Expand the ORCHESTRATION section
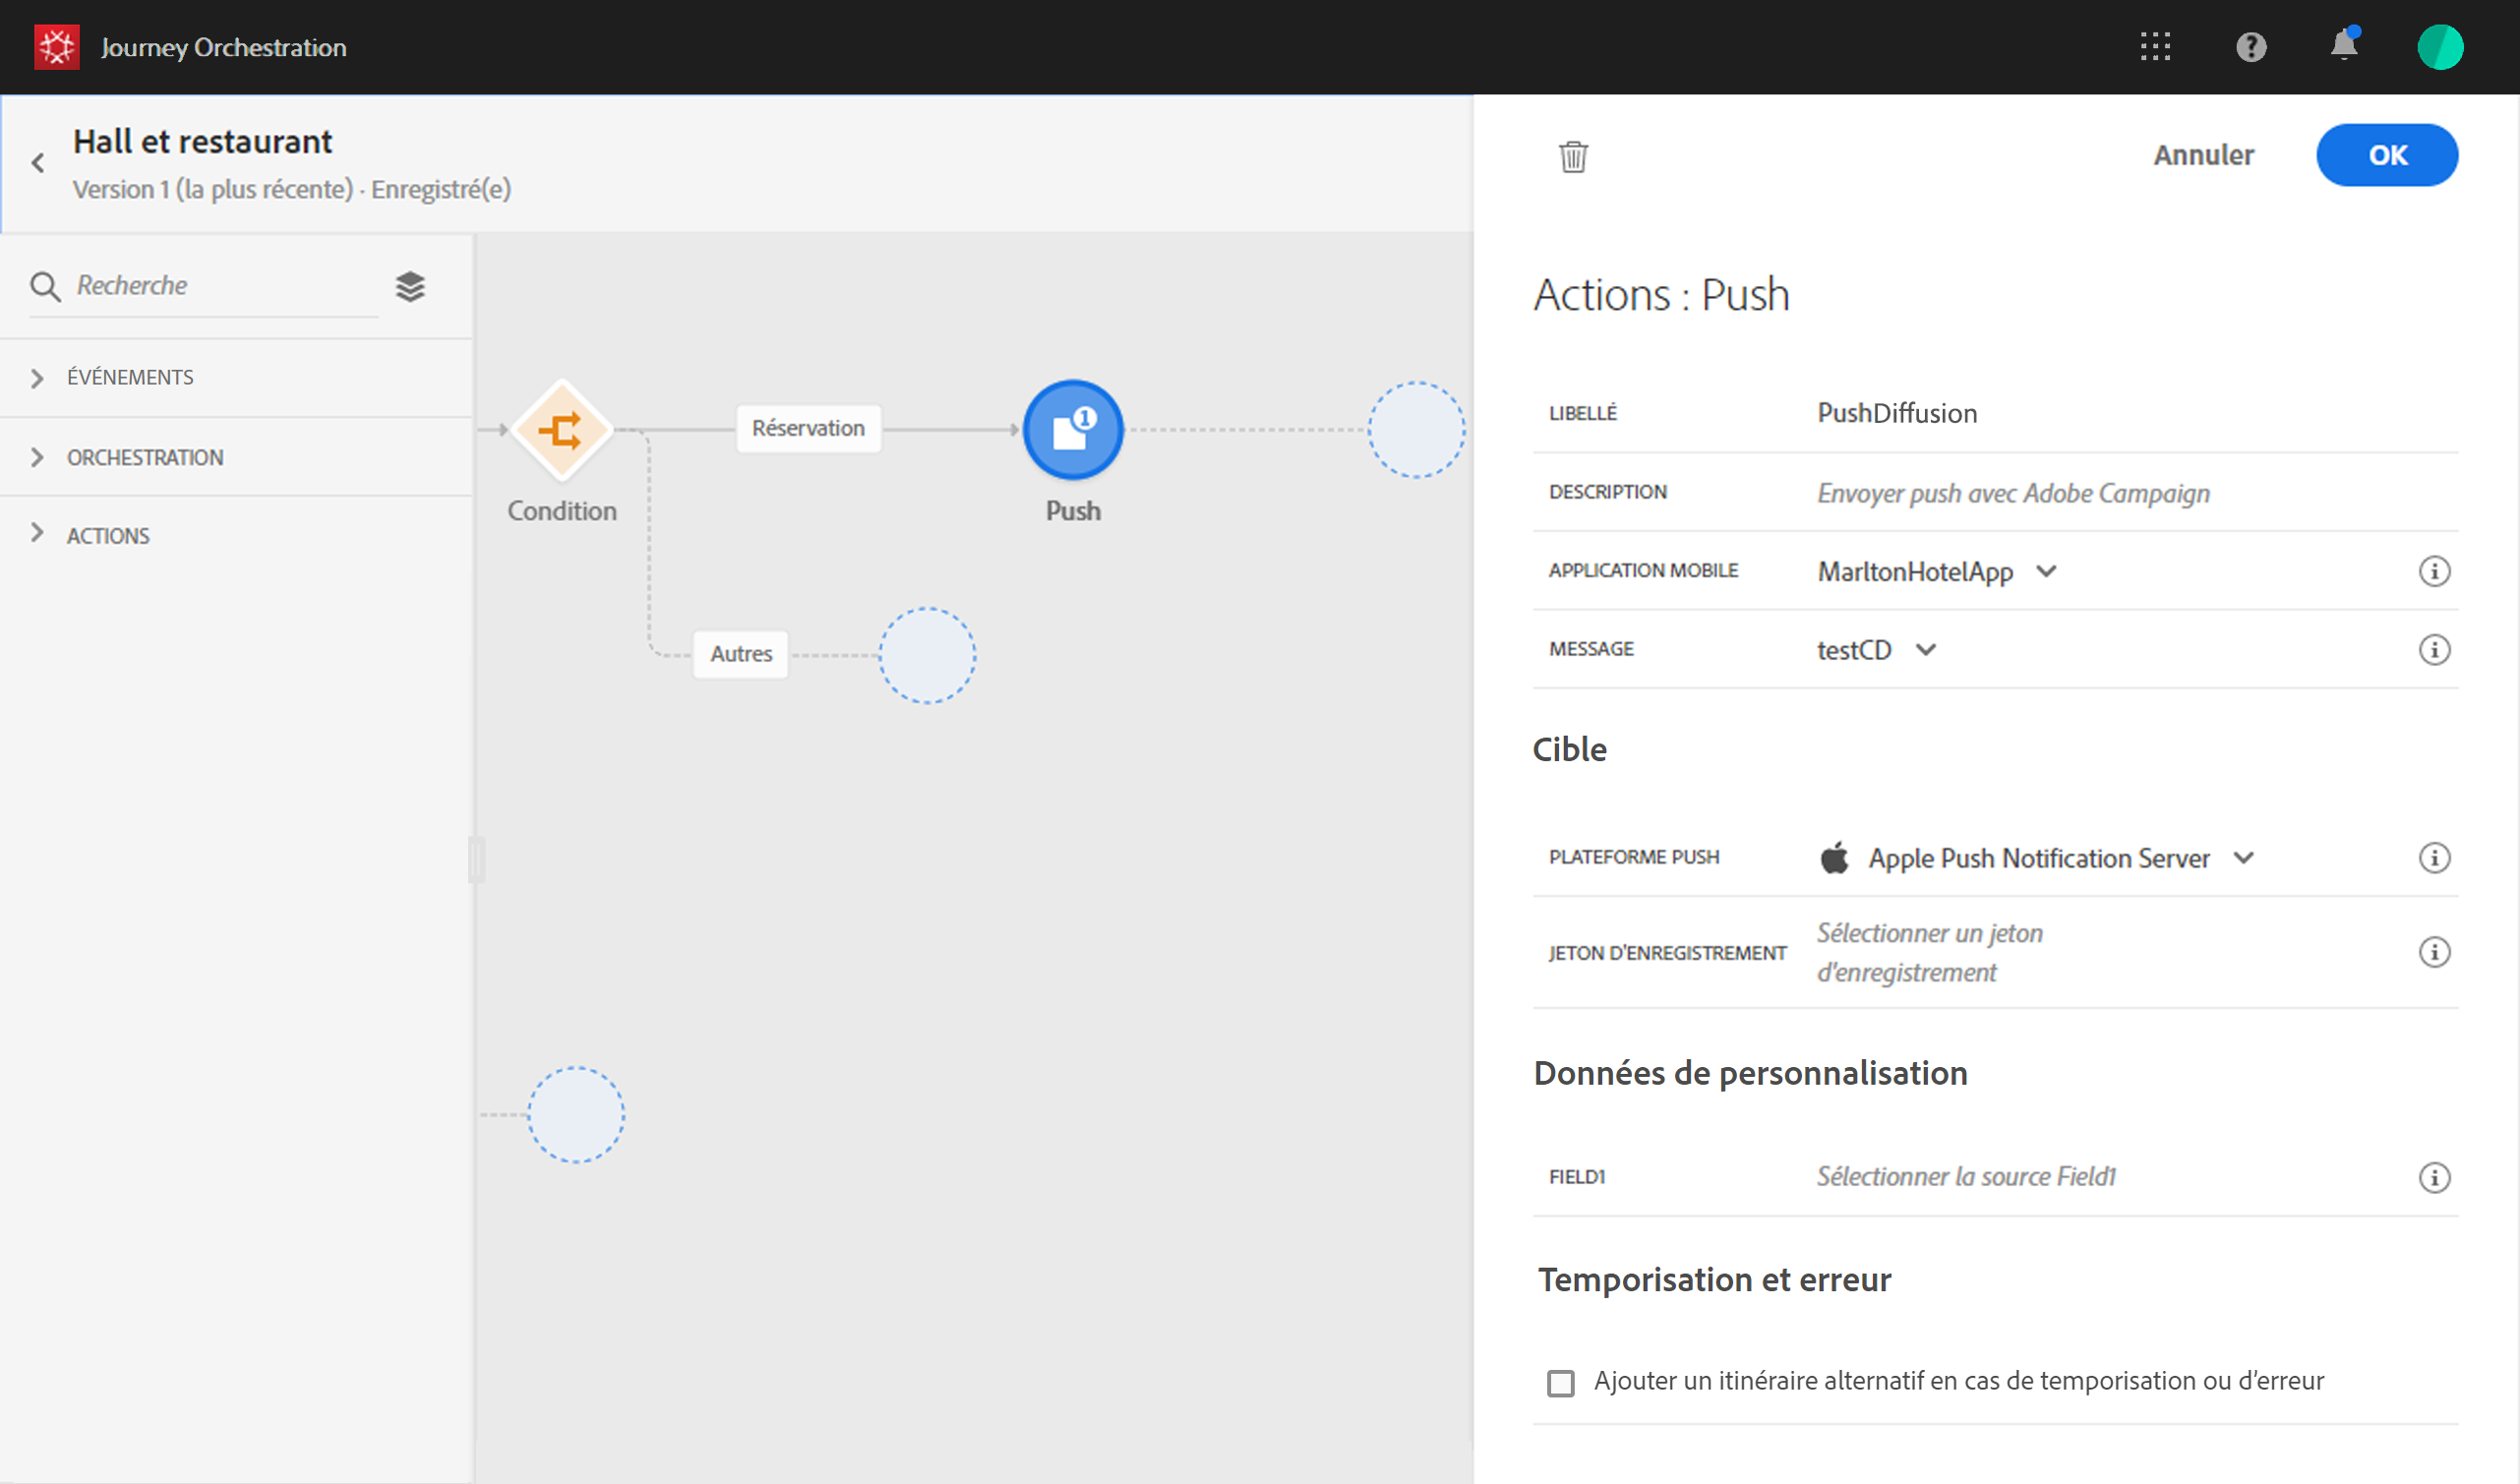 coord(145,457)
